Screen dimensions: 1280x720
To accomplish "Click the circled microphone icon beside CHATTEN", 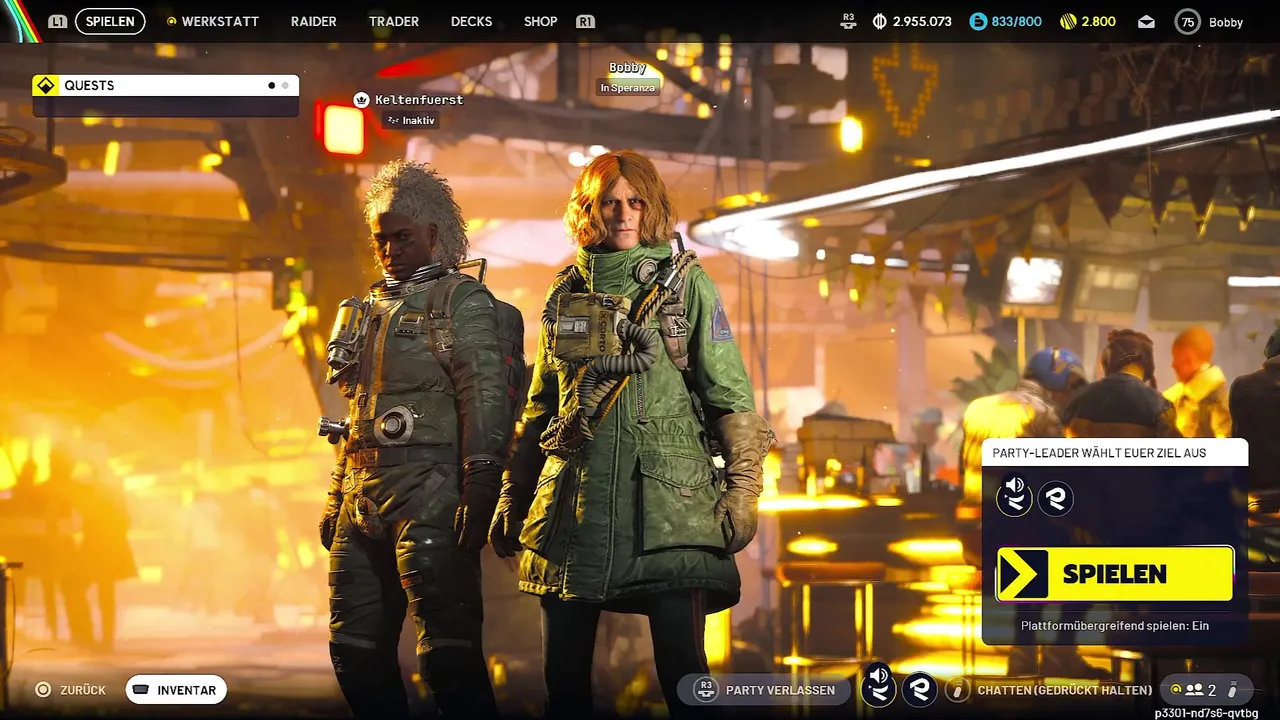I will click(958, 690).
